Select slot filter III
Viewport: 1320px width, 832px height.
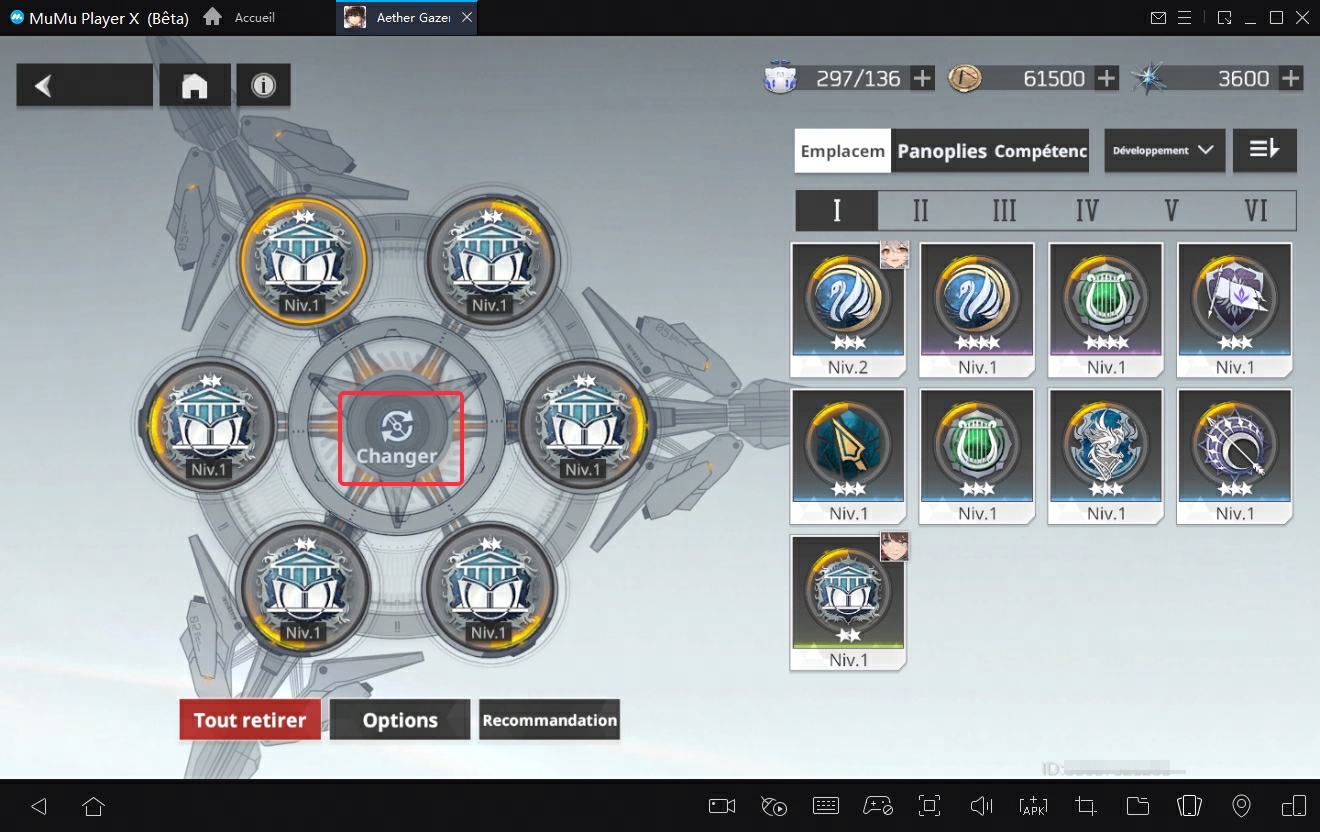1004,211
